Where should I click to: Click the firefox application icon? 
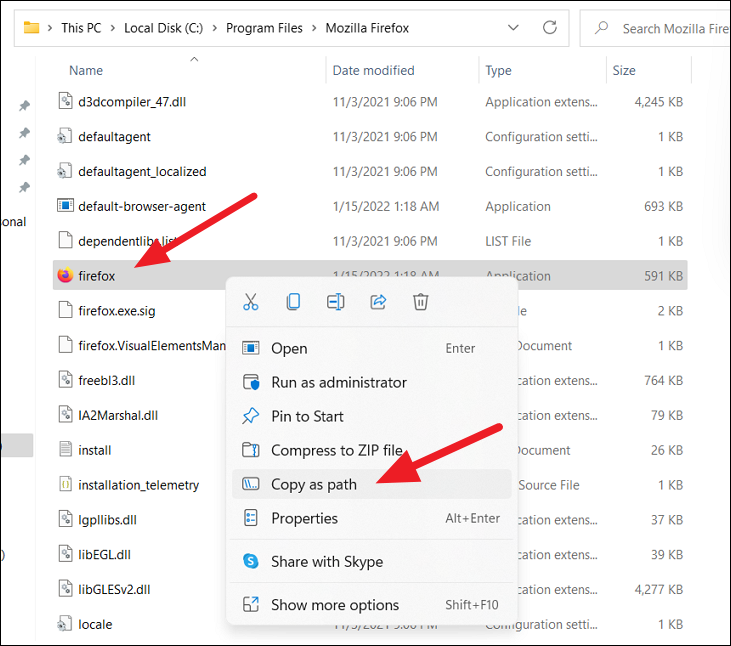(65, 275)
